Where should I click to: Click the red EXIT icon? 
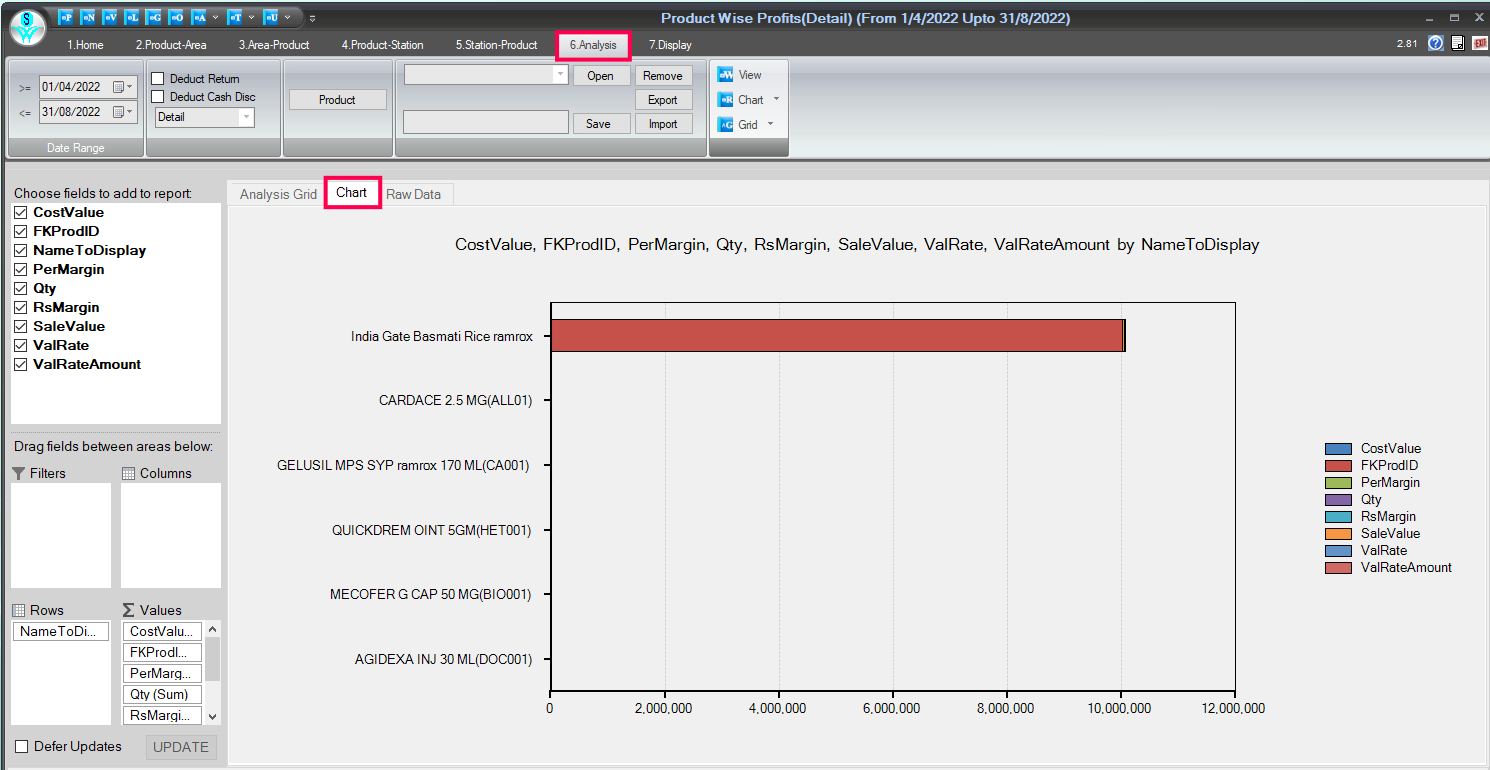coord(1480,43)
